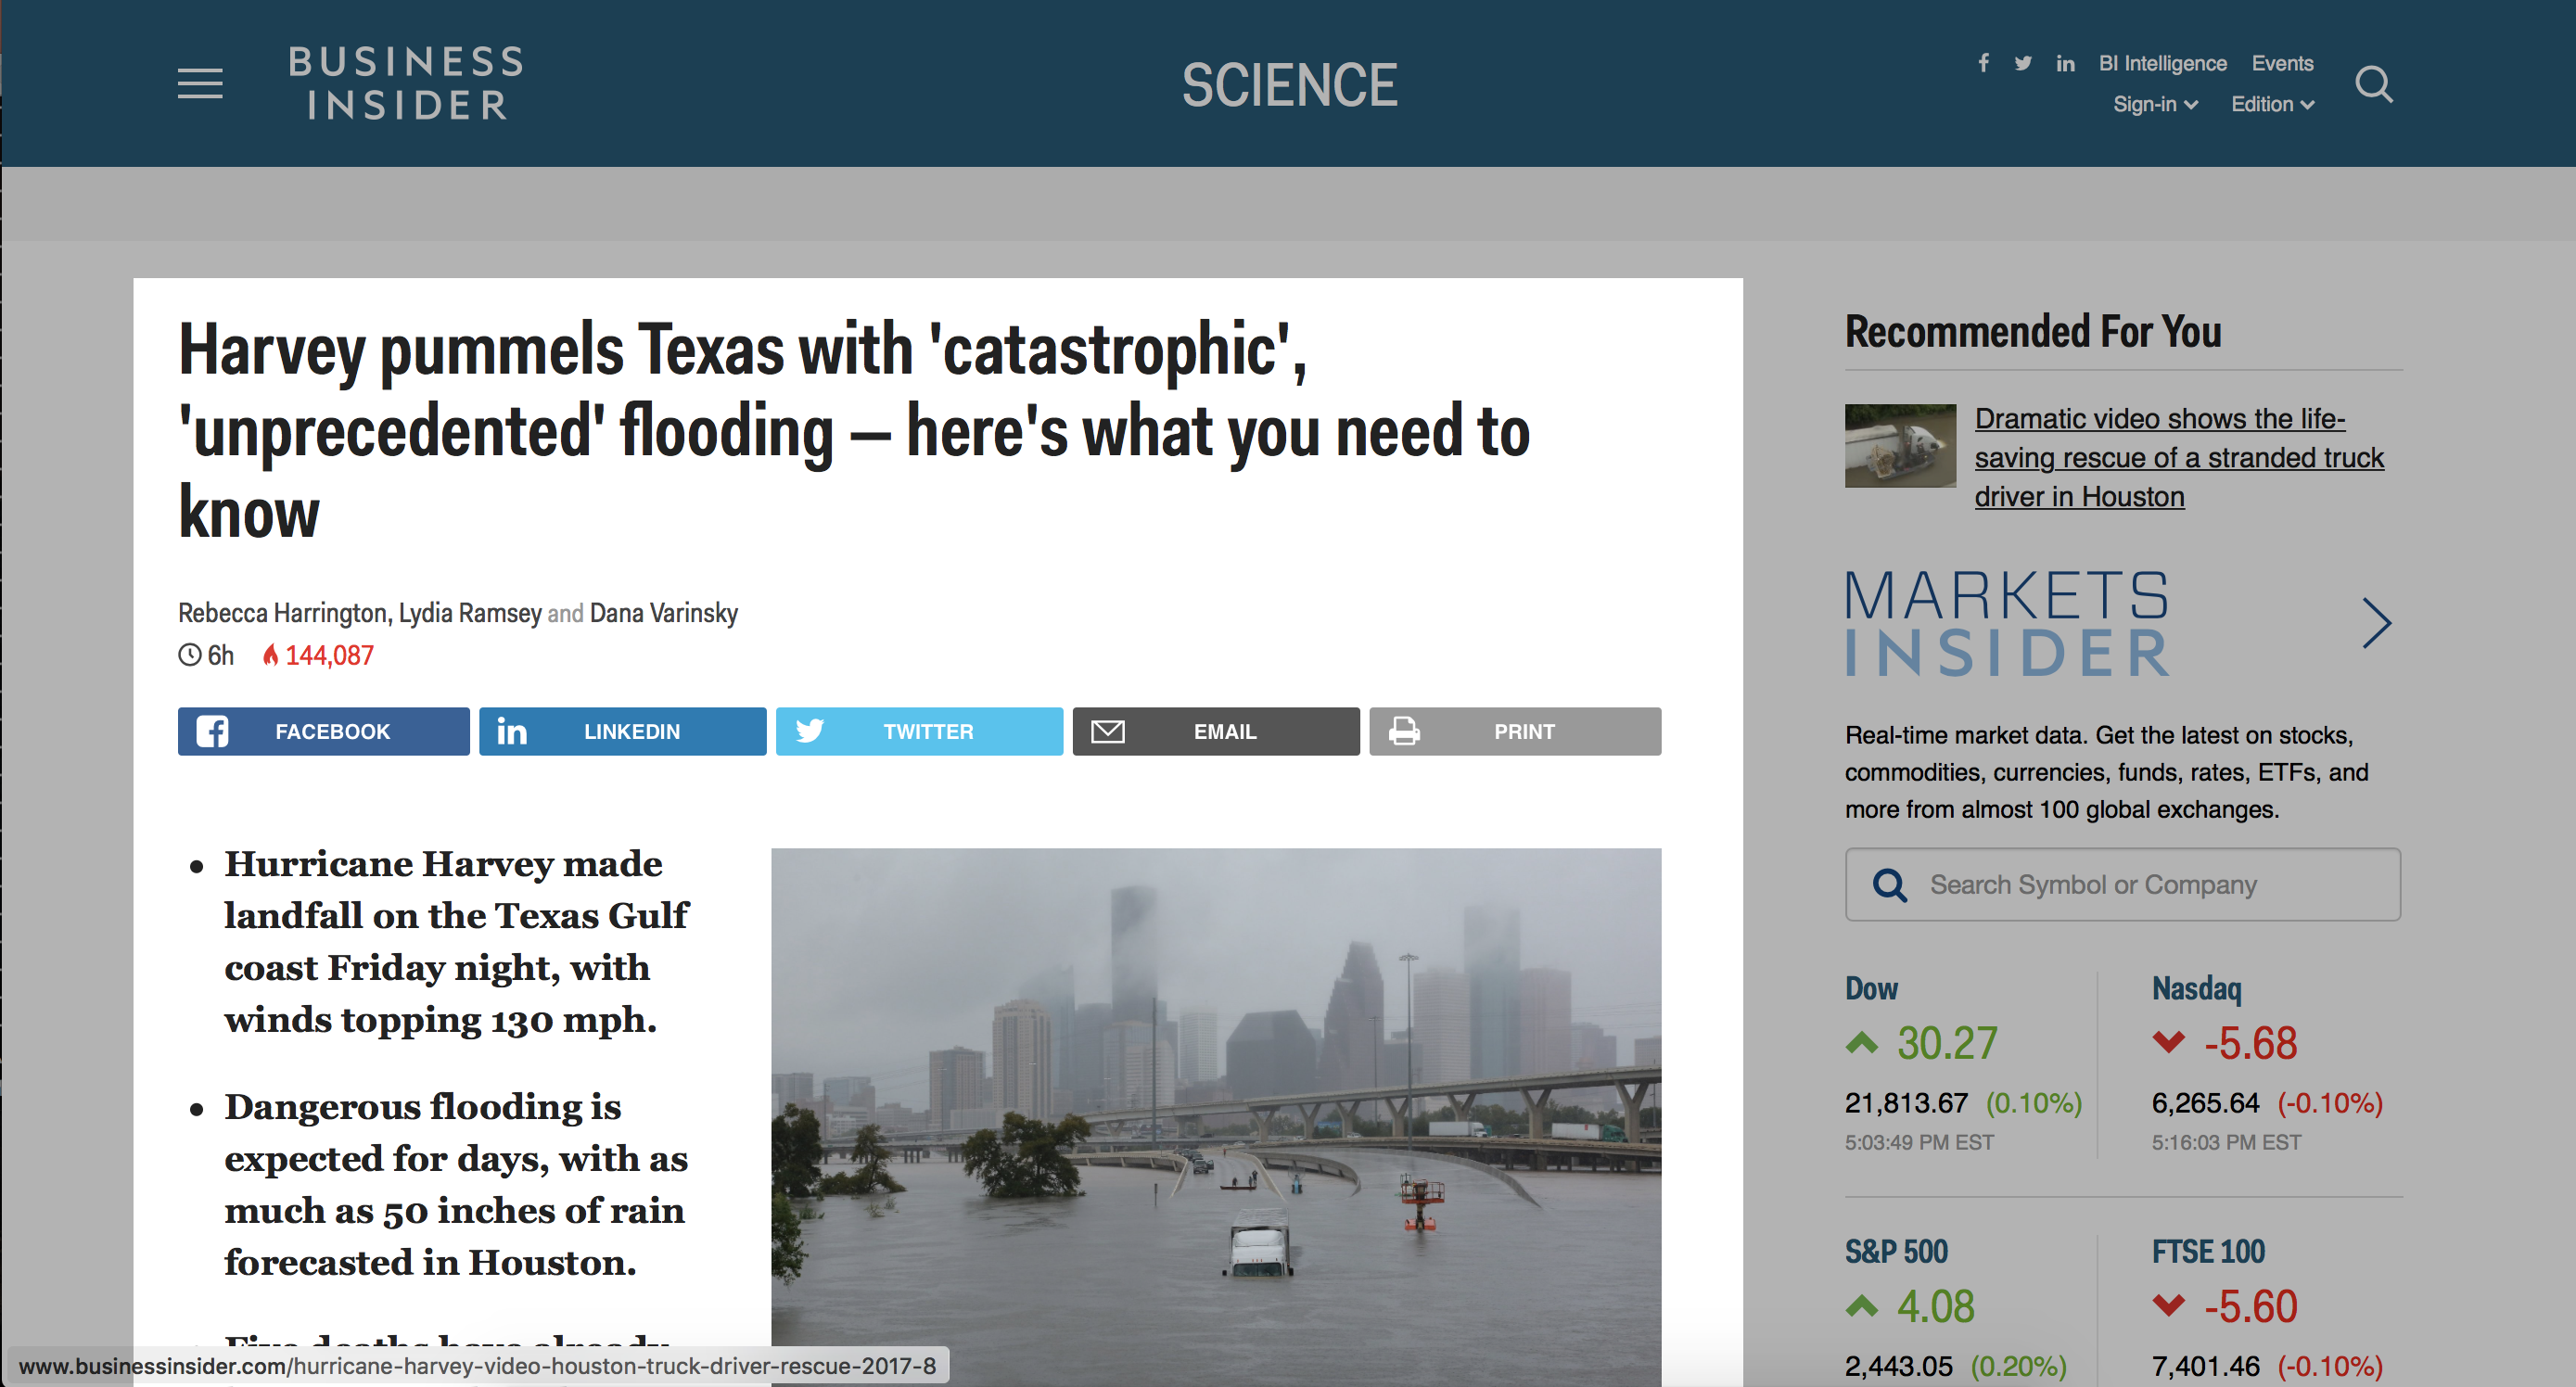
Task: Open the hamburger navigation menu
Action: click(200, 83)
